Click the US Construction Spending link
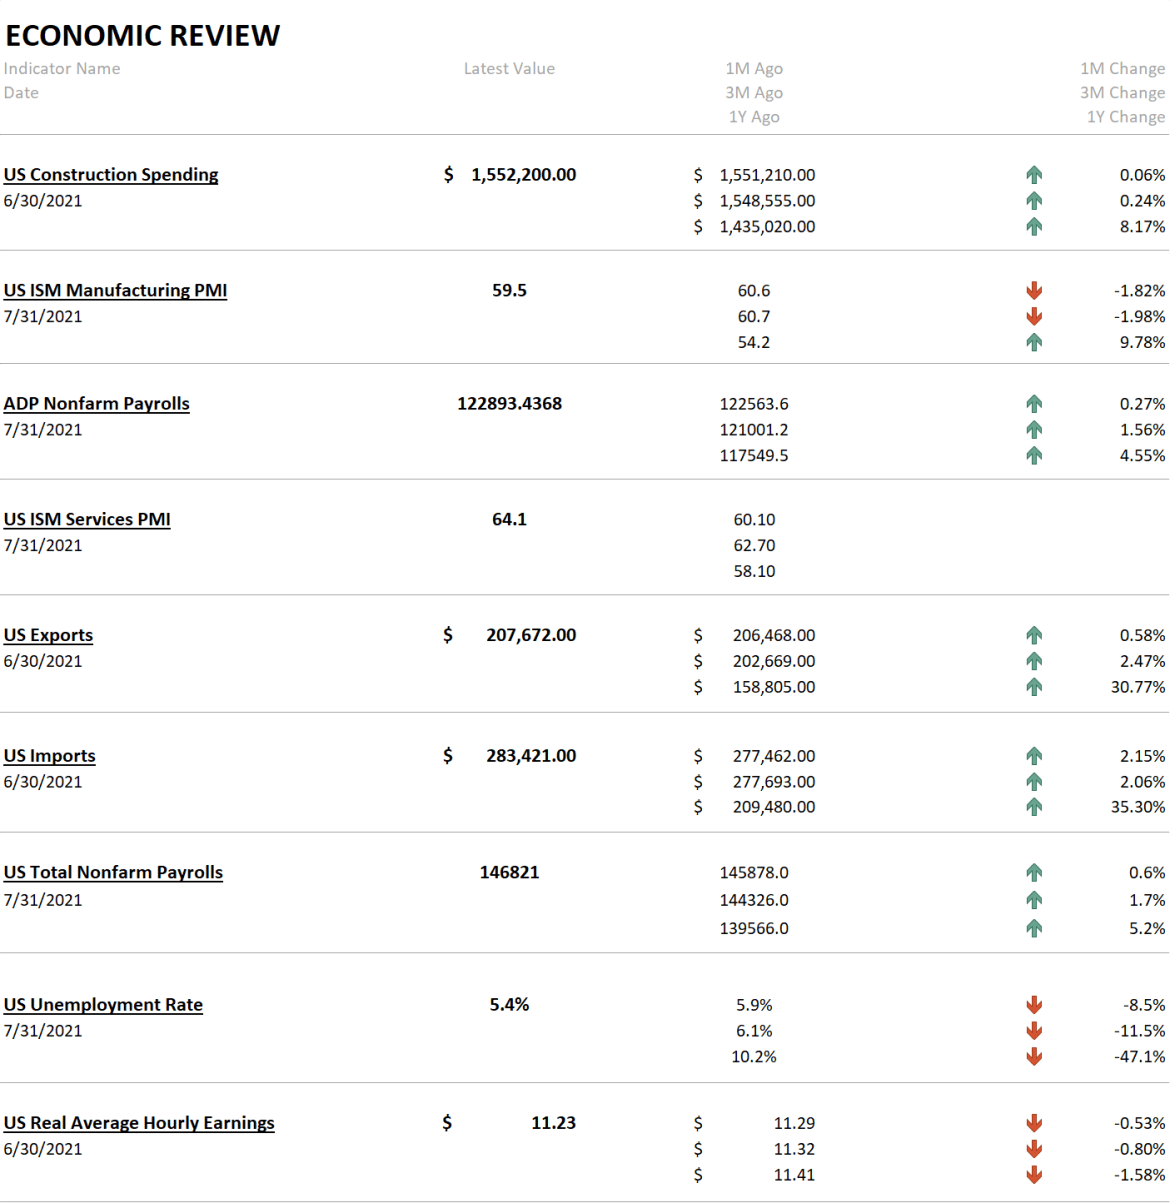This screenshot has height=1203, width=1170. tap(111, 175)
